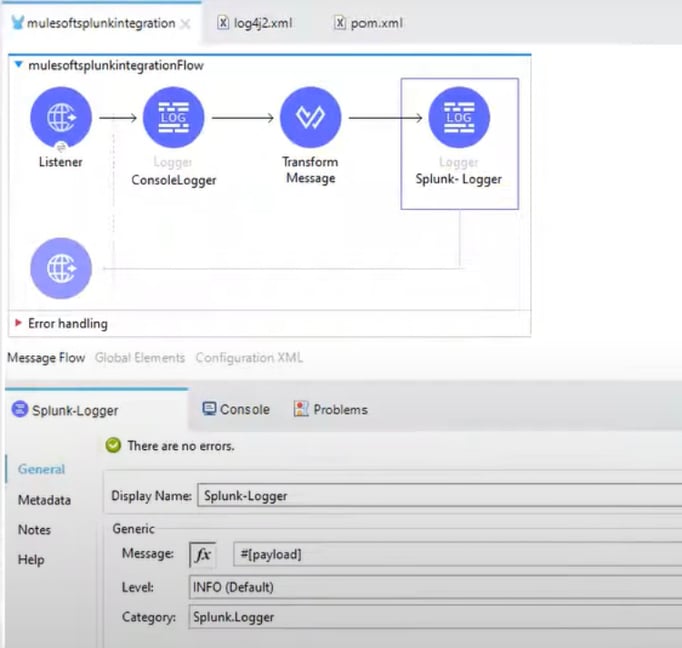Select the Splunk- Logger LOG node icon
682x648 pixels.
459,117
